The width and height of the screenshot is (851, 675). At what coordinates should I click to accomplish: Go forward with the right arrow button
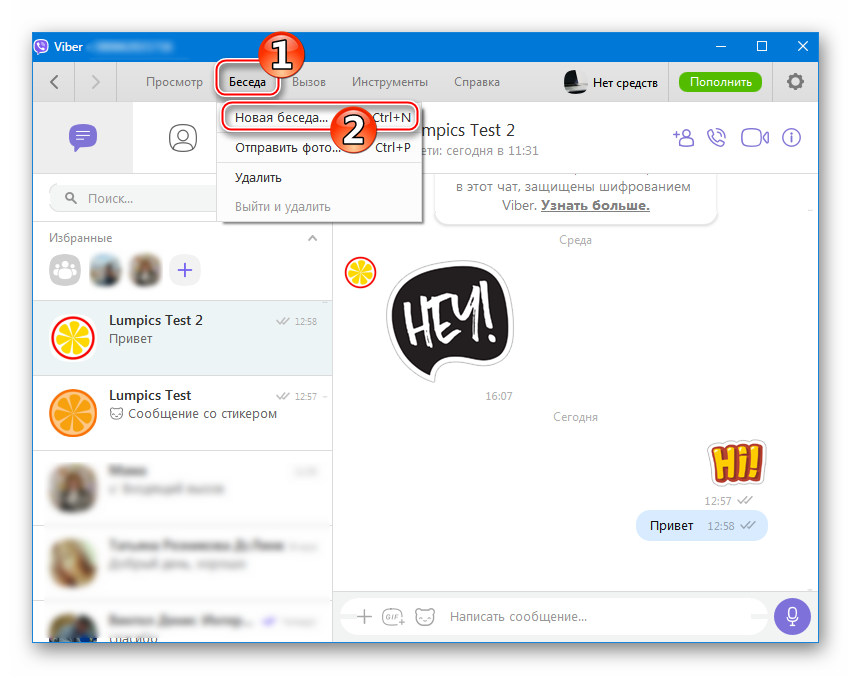(96, 82)
